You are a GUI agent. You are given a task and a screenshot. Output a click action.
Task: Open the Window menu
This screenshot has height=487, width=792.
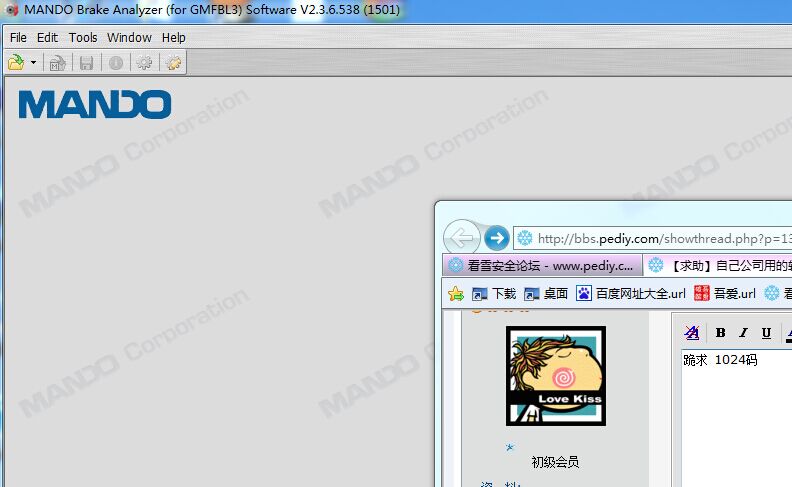129,37
